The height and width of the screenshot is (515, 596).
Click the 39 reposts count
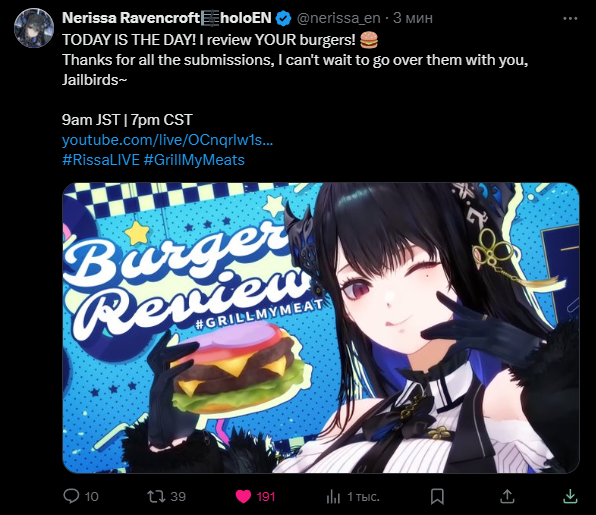(178, 496)
